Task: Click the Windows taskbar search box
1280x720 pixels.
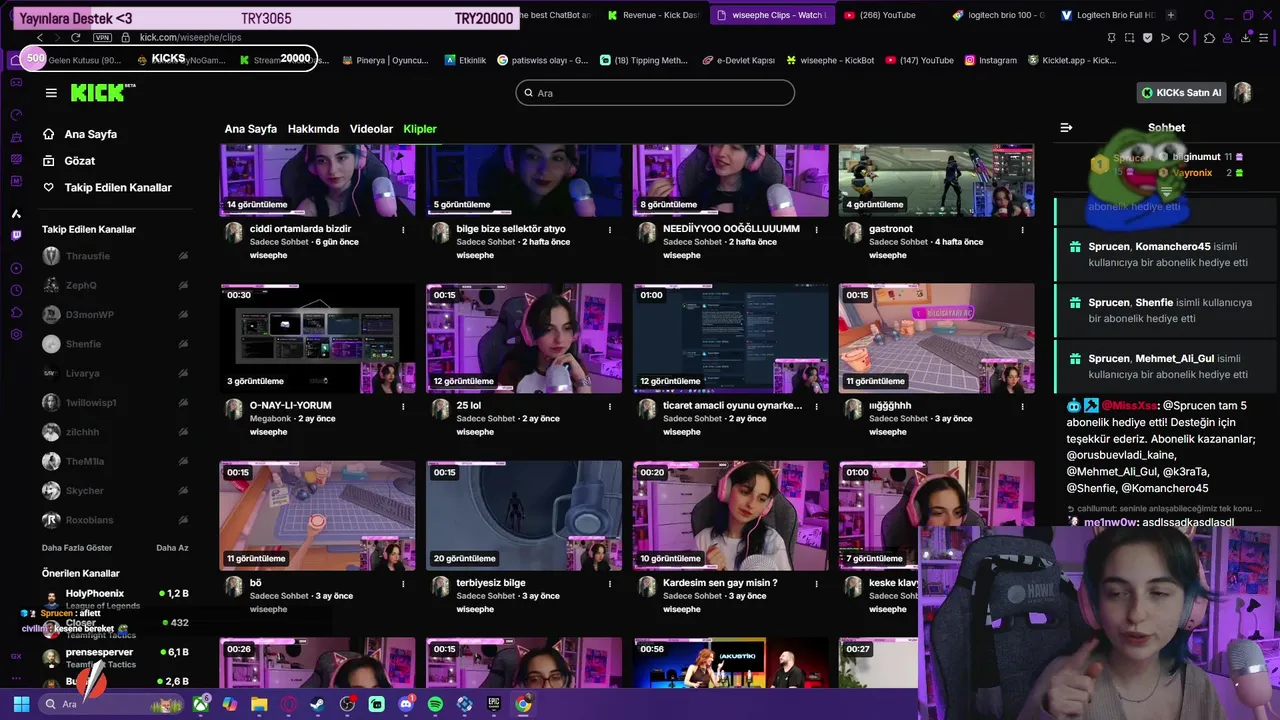Action: click(x=112, y=704)
